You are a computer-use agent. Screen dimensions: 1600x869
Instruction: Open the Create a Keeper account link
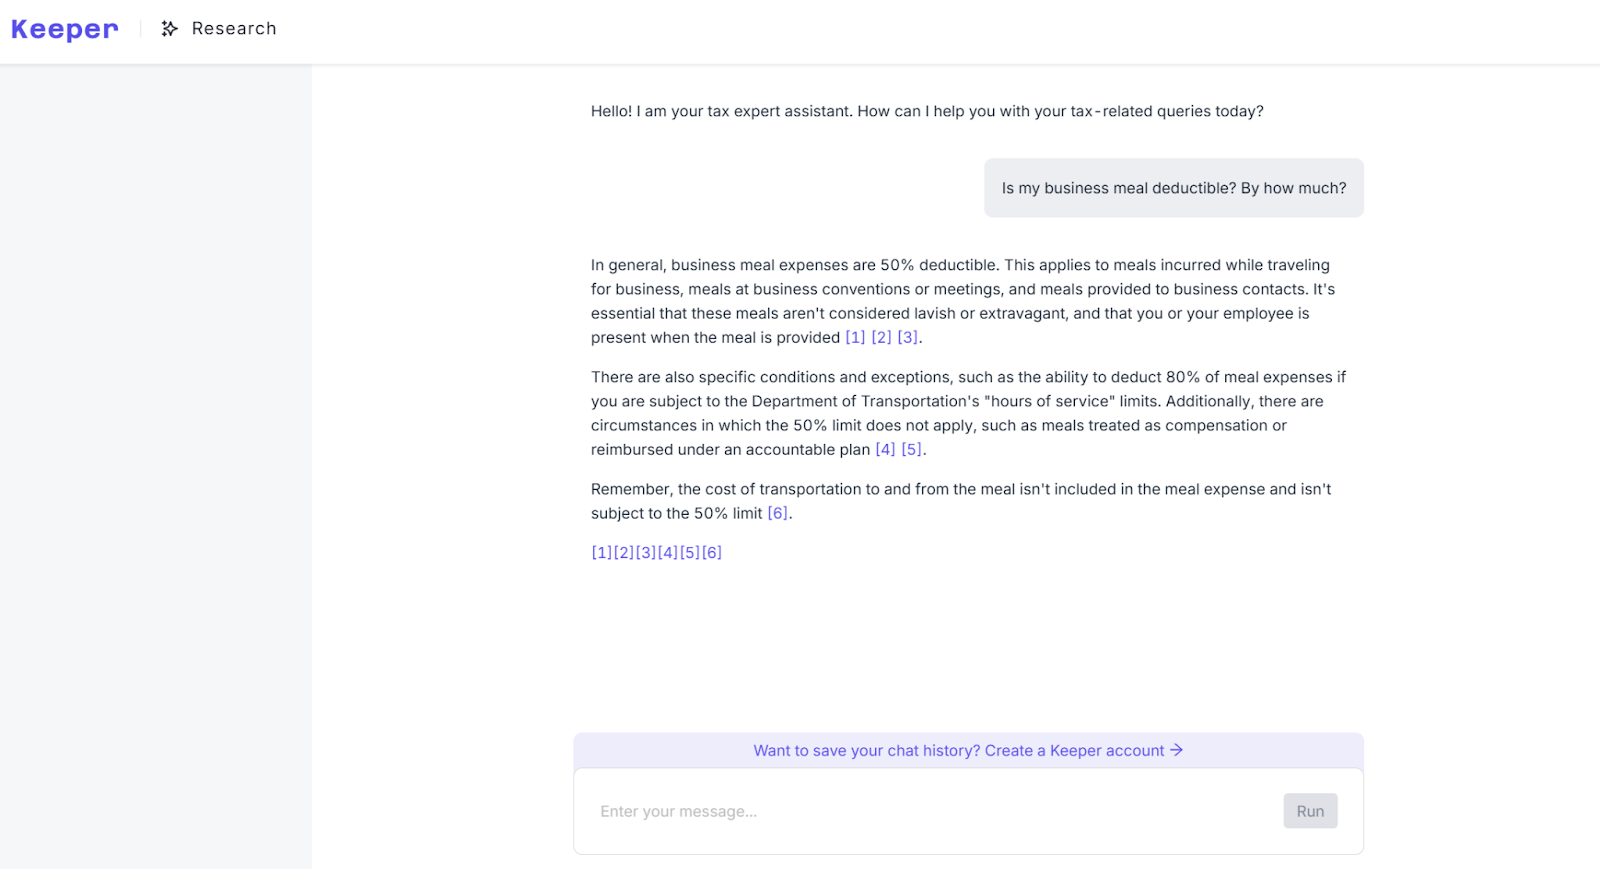1074,751
